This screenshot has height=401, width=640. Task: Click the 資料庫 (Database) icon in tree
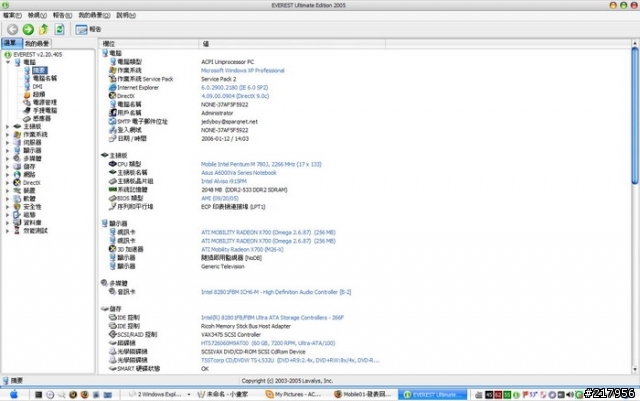17,223
